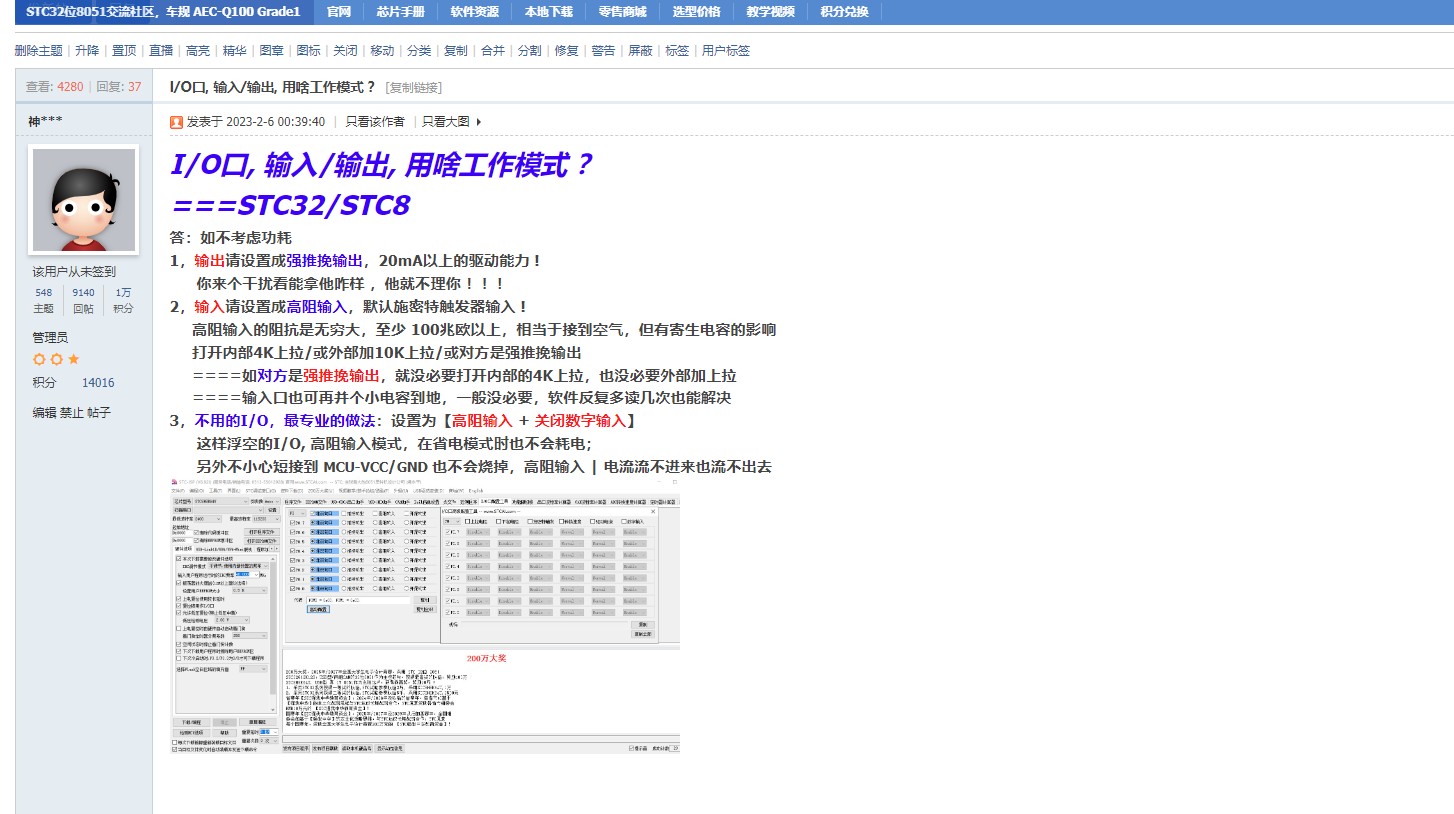Click 编辑 under the user panel

(x=44, y=412)
